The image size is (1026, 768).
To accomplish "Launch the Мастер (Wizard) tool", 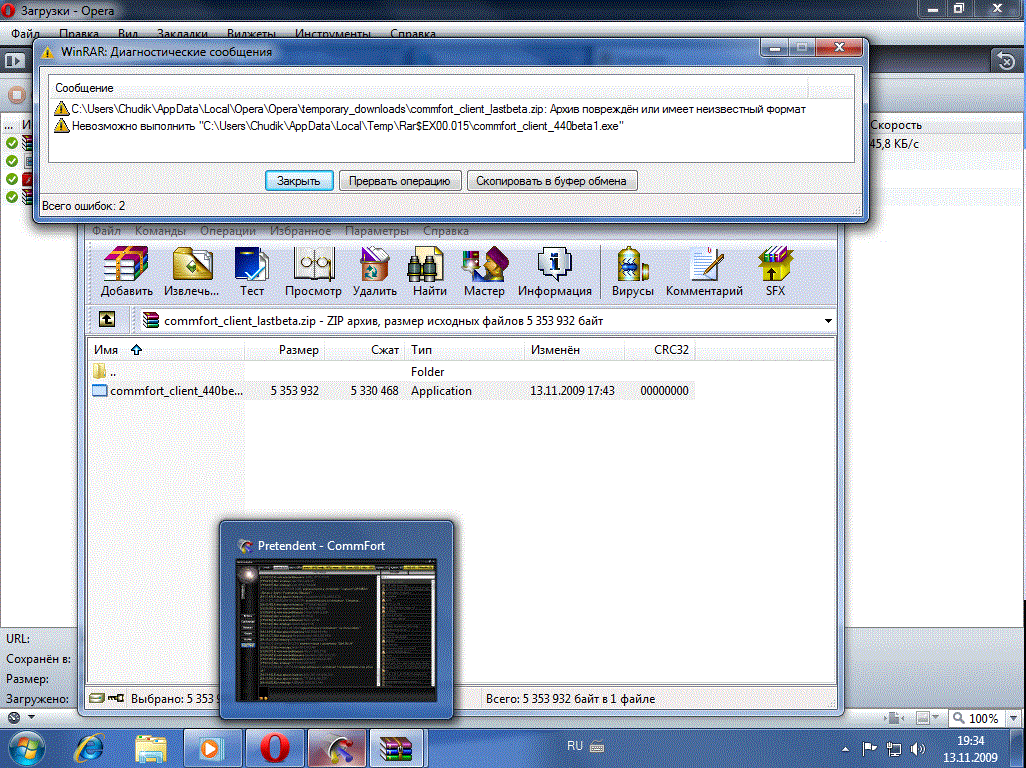I will click(x=484, y=272).
